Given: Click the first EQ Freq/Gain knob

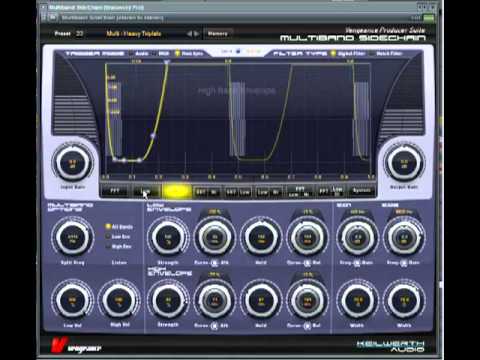Looking at the screenshot, I should pyautogui.click(x=357, y=238).
